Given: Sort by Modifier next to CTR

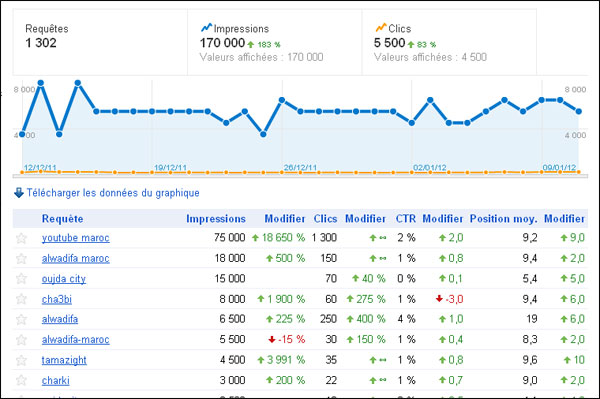Looking at the screenshot, I should point(443,219).
